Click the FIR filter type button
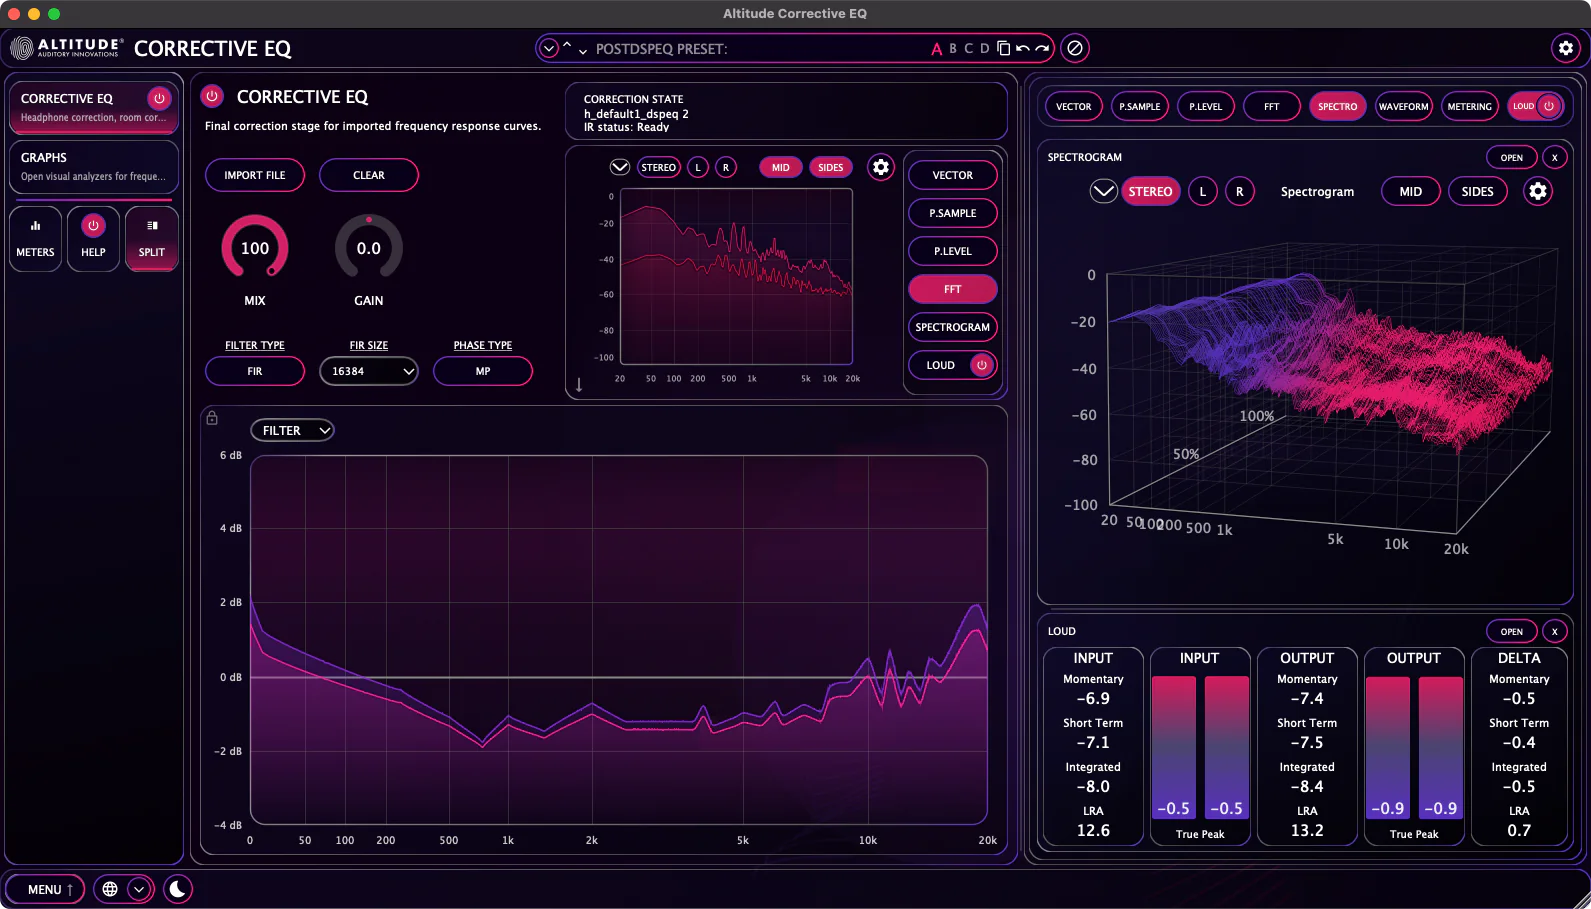This screenshot has width=1591, height=909. pos(255,371)
